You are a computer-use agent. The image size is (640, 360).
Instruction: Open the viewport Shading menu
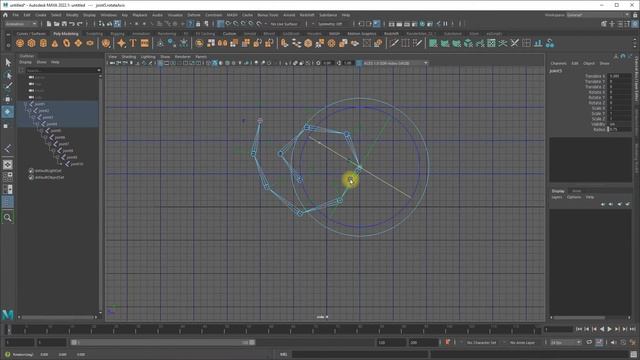click(x=129, y=57)
